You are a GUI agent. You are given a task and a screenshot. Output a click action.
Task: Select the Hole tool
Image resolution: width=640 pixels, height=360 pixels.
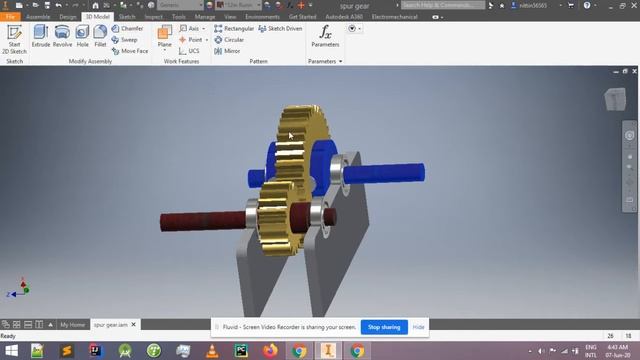[82, 36]
